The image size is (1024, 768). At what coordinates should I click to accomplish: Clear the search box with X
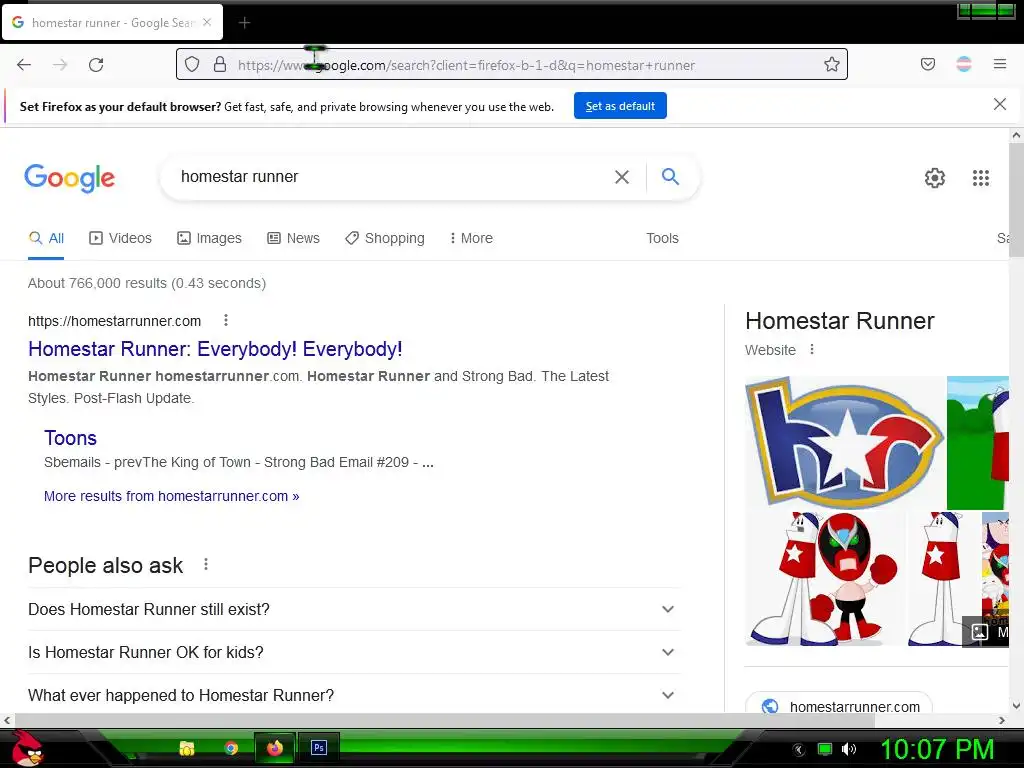coord(622,177)
